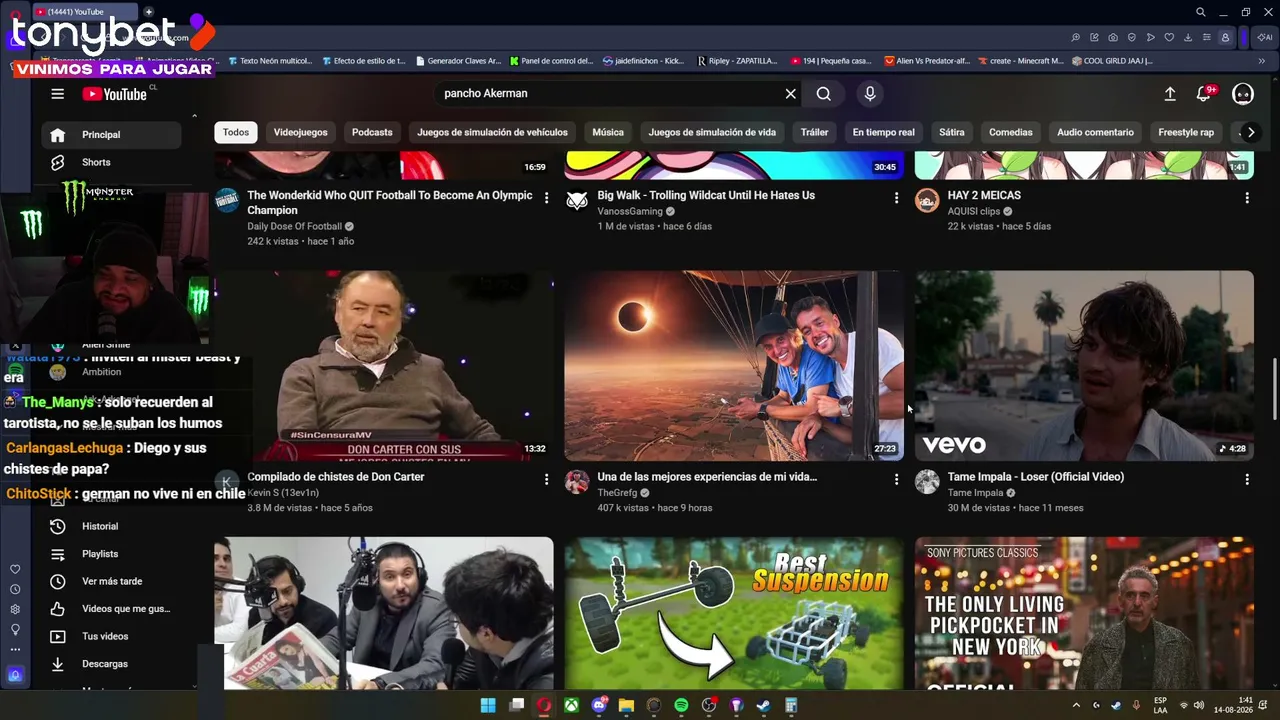Image resolution: width=1280 pixels, height=720 pixels.
Task: Play the eclipse balloon video thumbnail
Action: (734, 366)
